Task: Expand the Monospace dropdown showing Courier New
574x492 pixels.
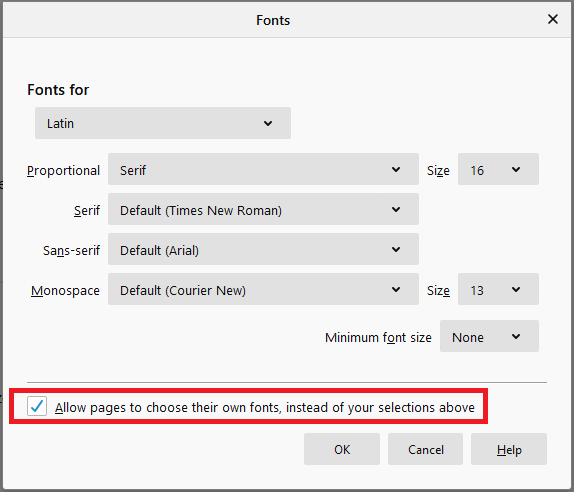Action: (x=263, y=289)
